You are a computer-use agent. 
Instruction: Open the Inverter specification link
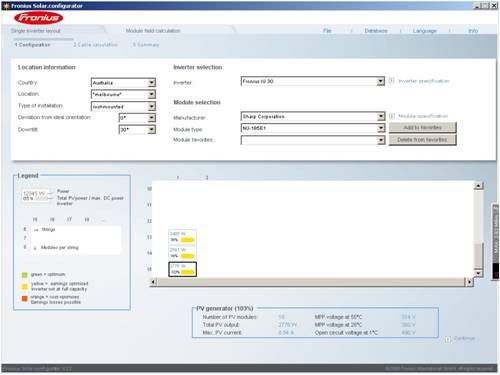coord(424,81)
